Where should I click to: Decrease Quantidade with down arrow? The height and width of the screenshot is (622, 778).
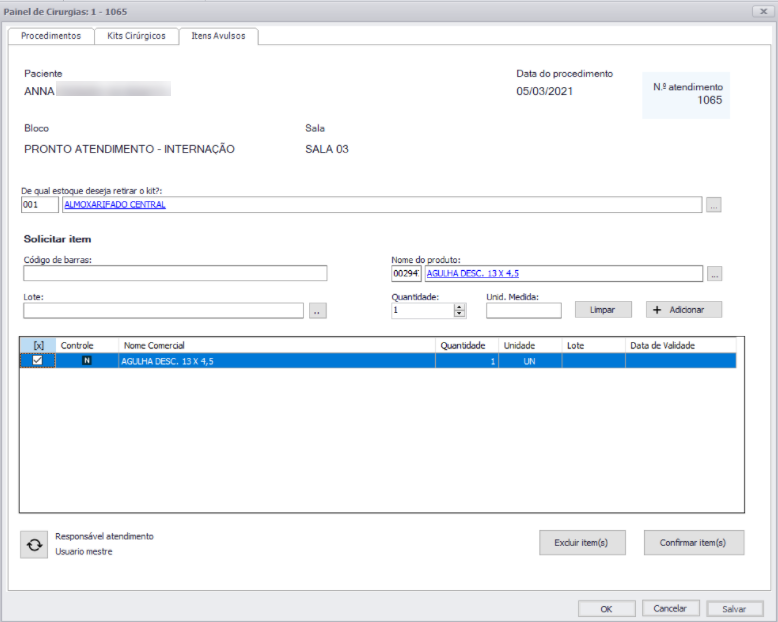point(459,314)
